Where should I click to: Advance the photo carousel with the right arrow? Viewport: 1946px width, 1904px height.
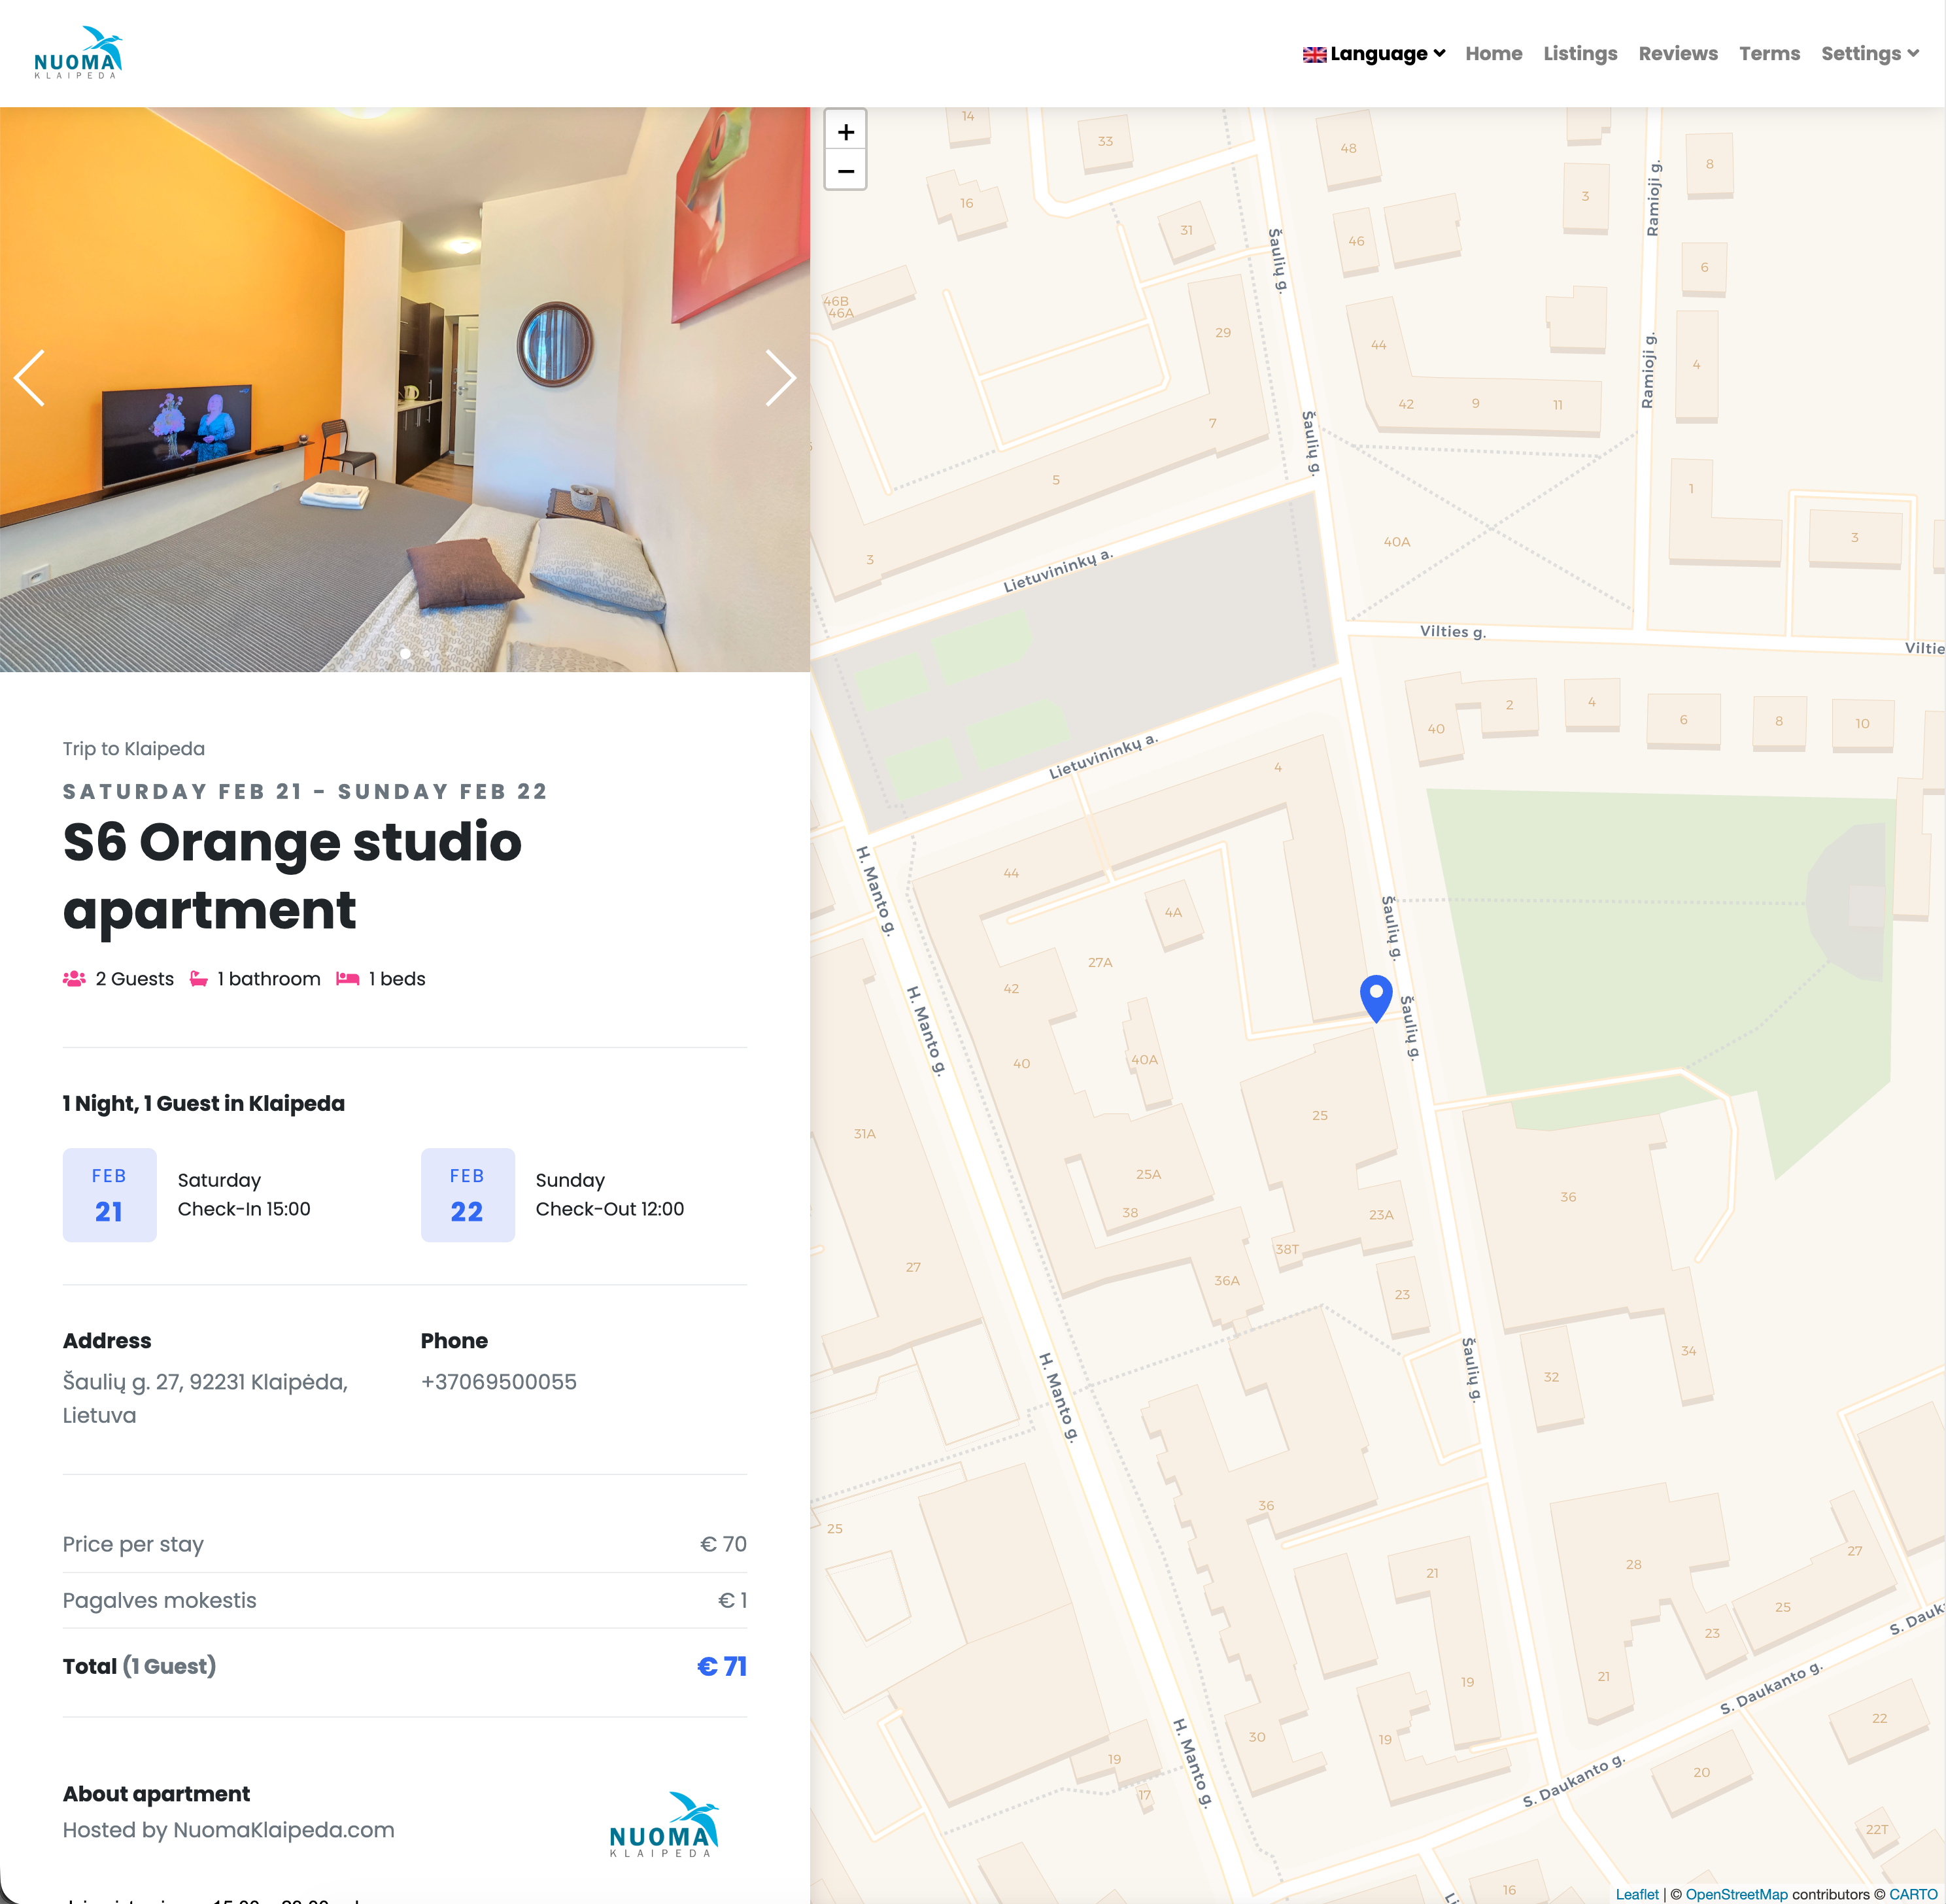[x=782, y=379]
